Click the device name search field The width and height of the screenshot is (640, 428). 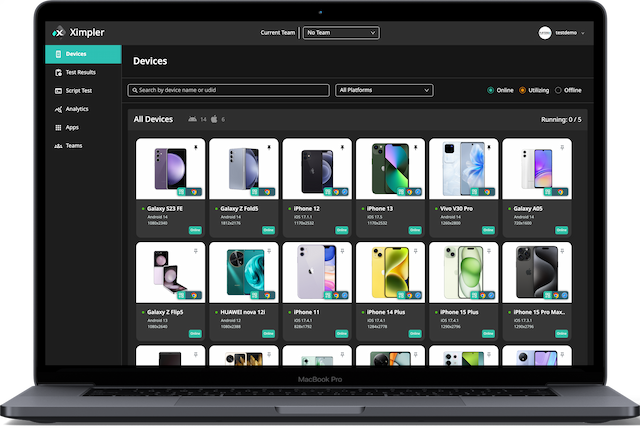pos(228,90)
